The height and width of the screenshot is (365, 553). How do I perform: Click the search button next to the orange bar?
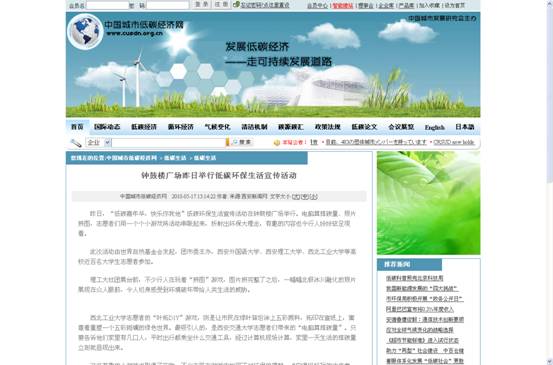[242, 142]
